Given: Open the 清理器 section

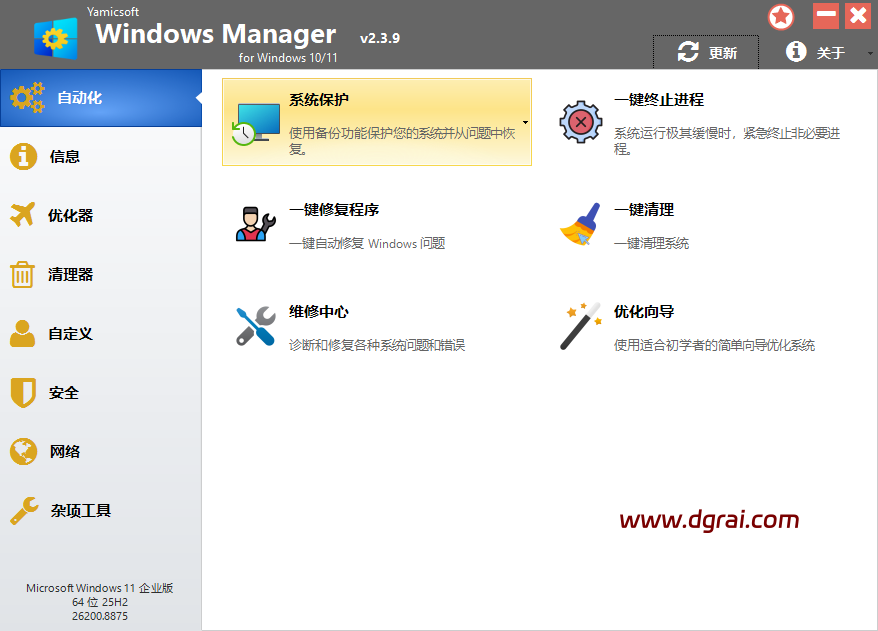Looking at the screenshot, I should [x=101, y=274].
